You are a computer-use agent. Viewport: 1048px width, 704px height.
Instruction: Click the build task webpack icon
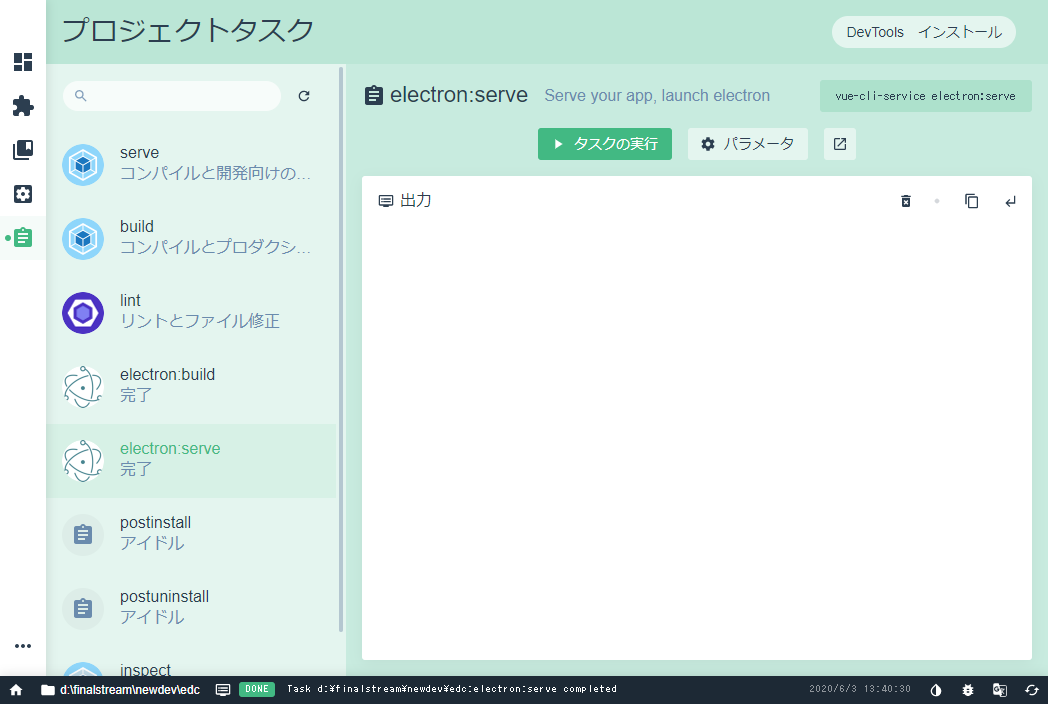coord(83,239)
